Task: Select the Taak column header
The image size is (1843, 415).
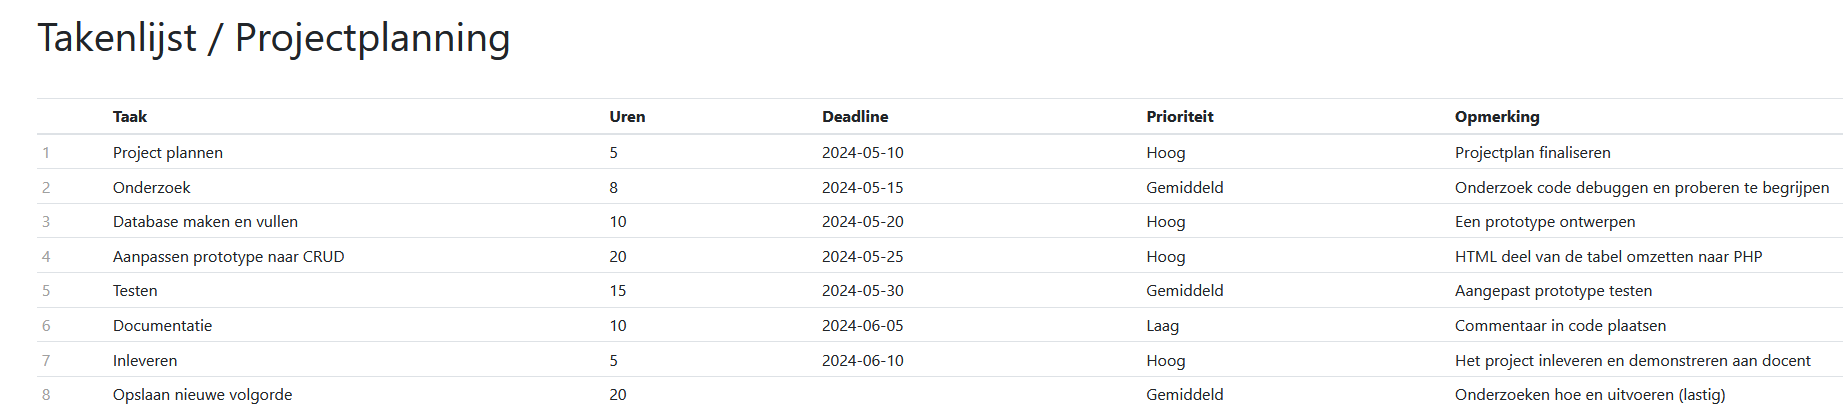Action: tap(130, 117)
